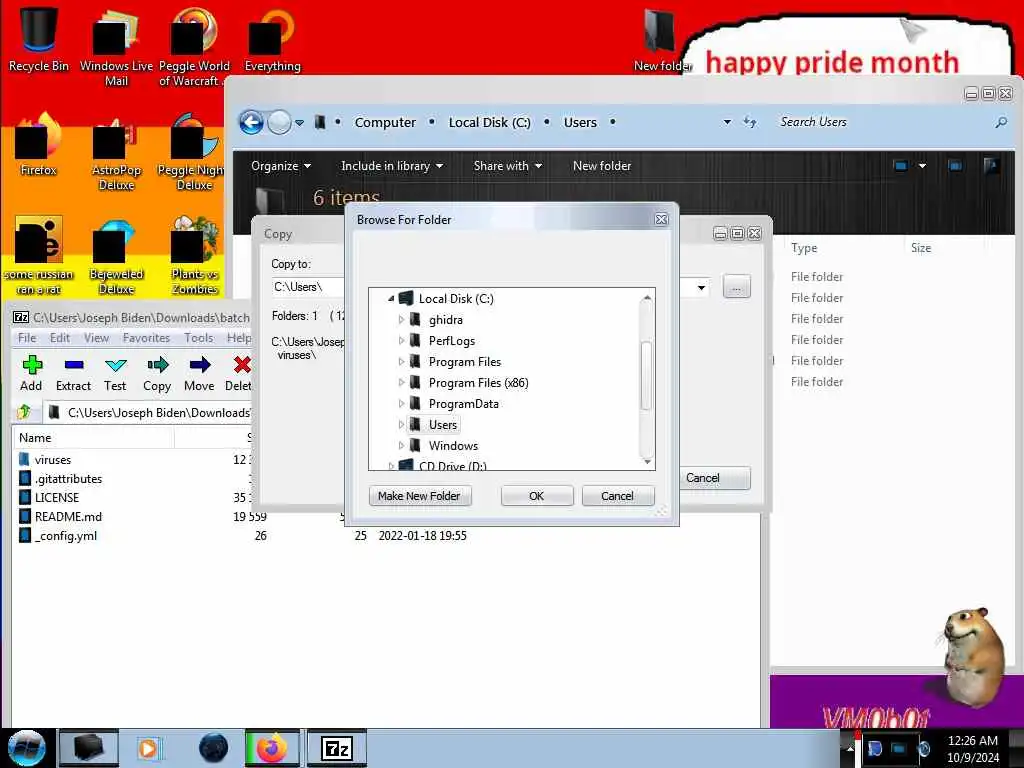Viewport: 1024px width, 768px height.
Task: Click Make New Folder button
Action: pos(420,496)
